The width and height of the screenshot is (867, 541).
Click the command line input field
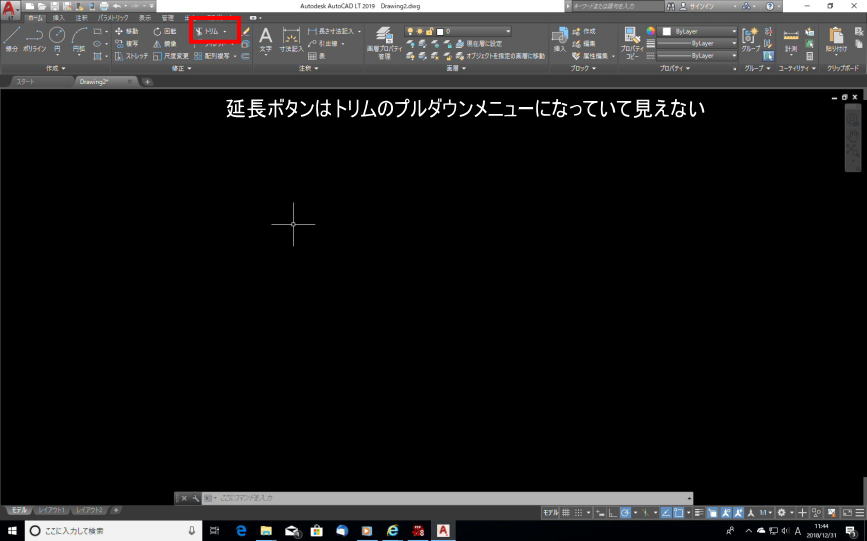click(x=451, y=498)
